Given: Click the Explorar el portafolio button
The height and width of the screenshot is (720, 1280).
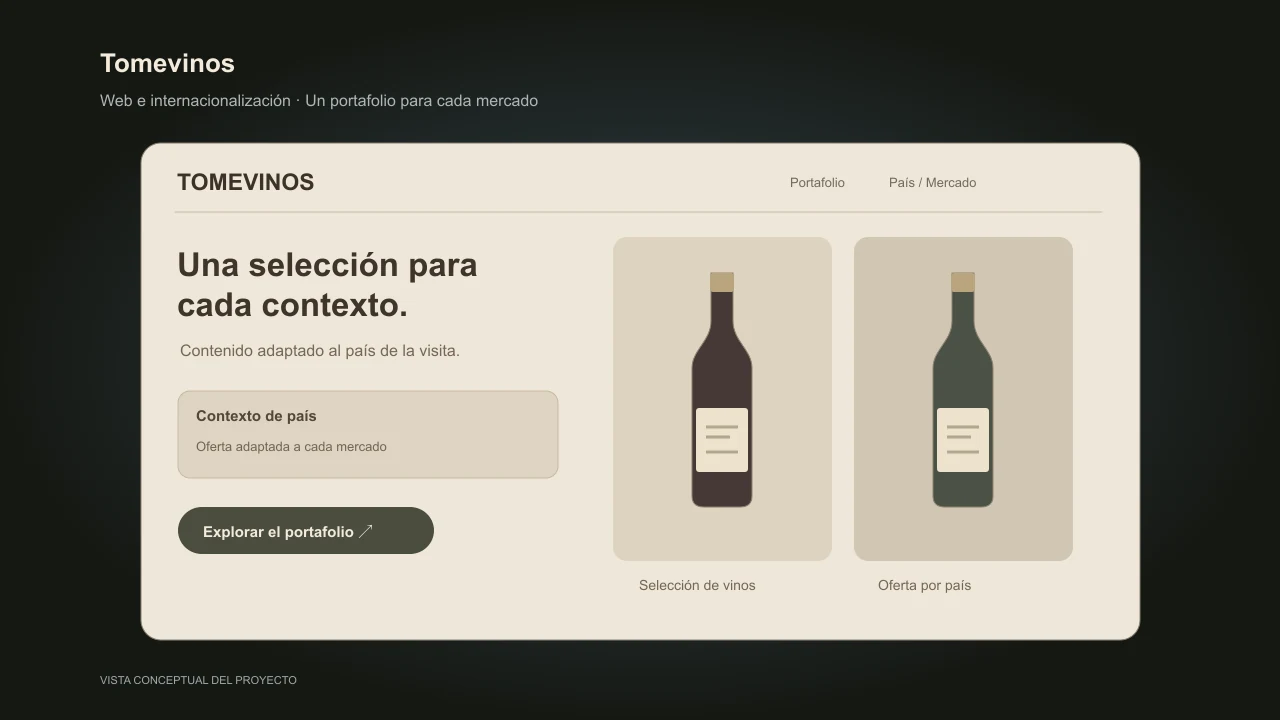Looking at the screenshot, I should tap(306, 531).
